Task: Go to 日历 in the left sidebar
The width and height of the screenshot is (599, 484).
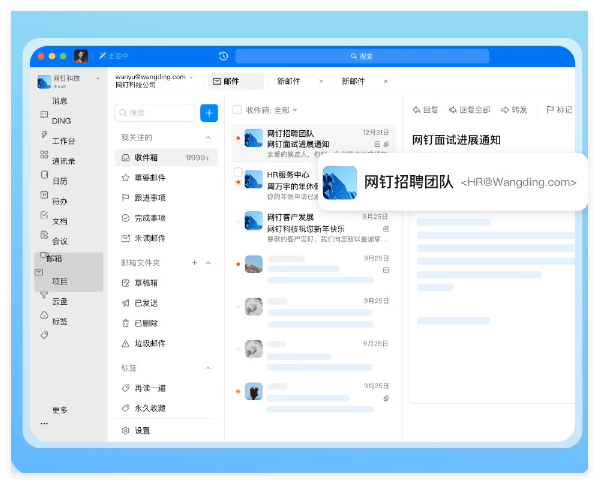Action: pos(60,181)
